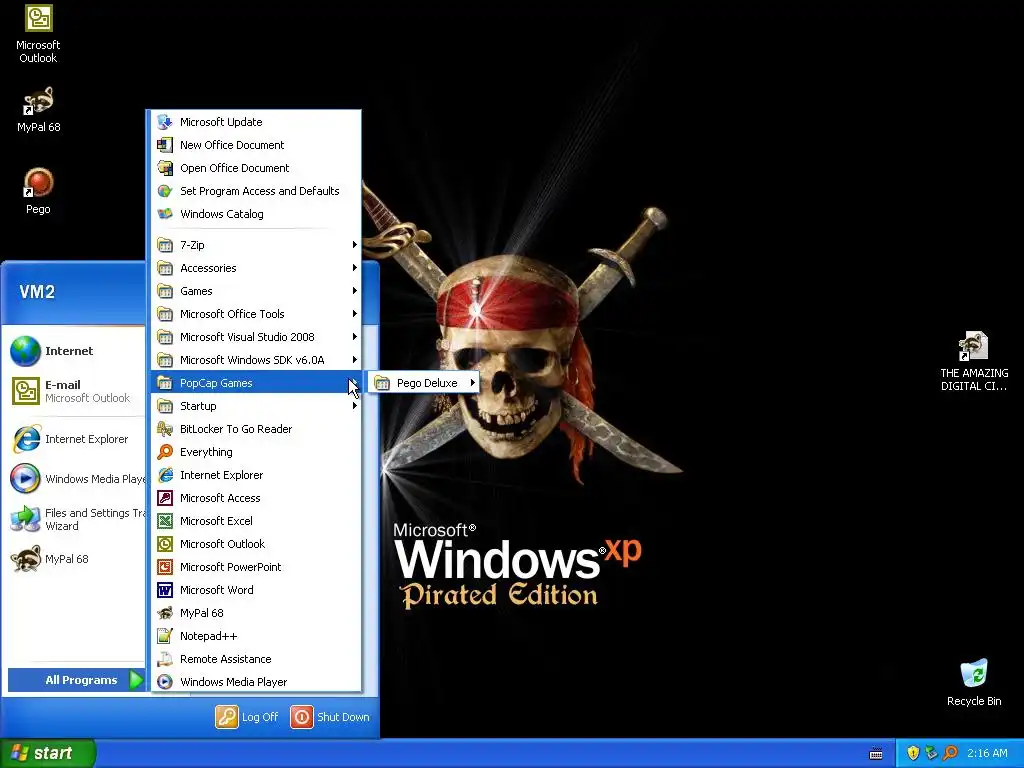Expand the Games submenu arrow
The height and width of the screenshot is (768, 1024).
pos(355,291)
